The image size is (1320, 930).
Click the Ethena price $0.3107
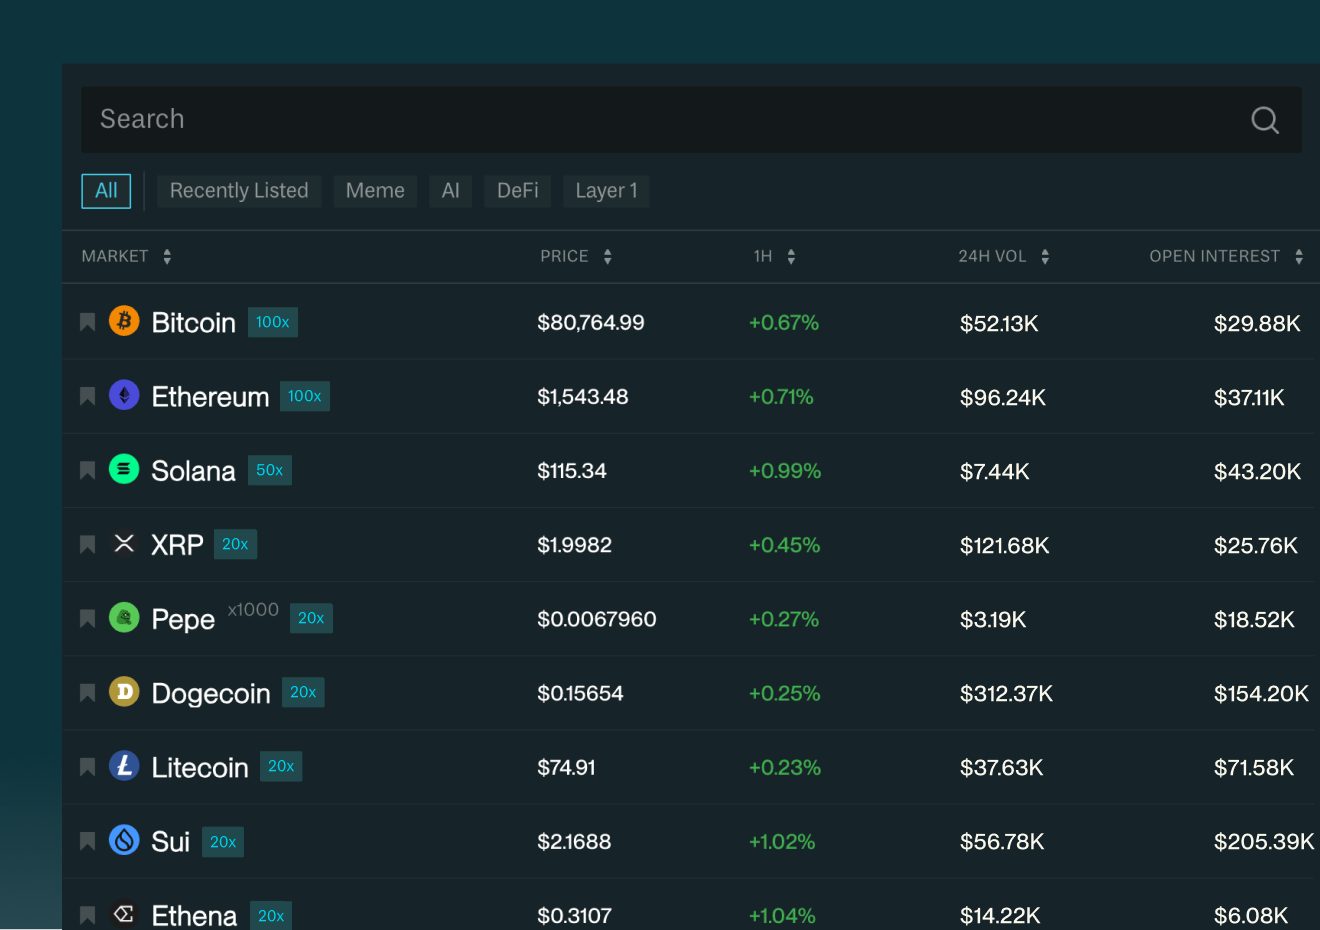tap(574, 916)
